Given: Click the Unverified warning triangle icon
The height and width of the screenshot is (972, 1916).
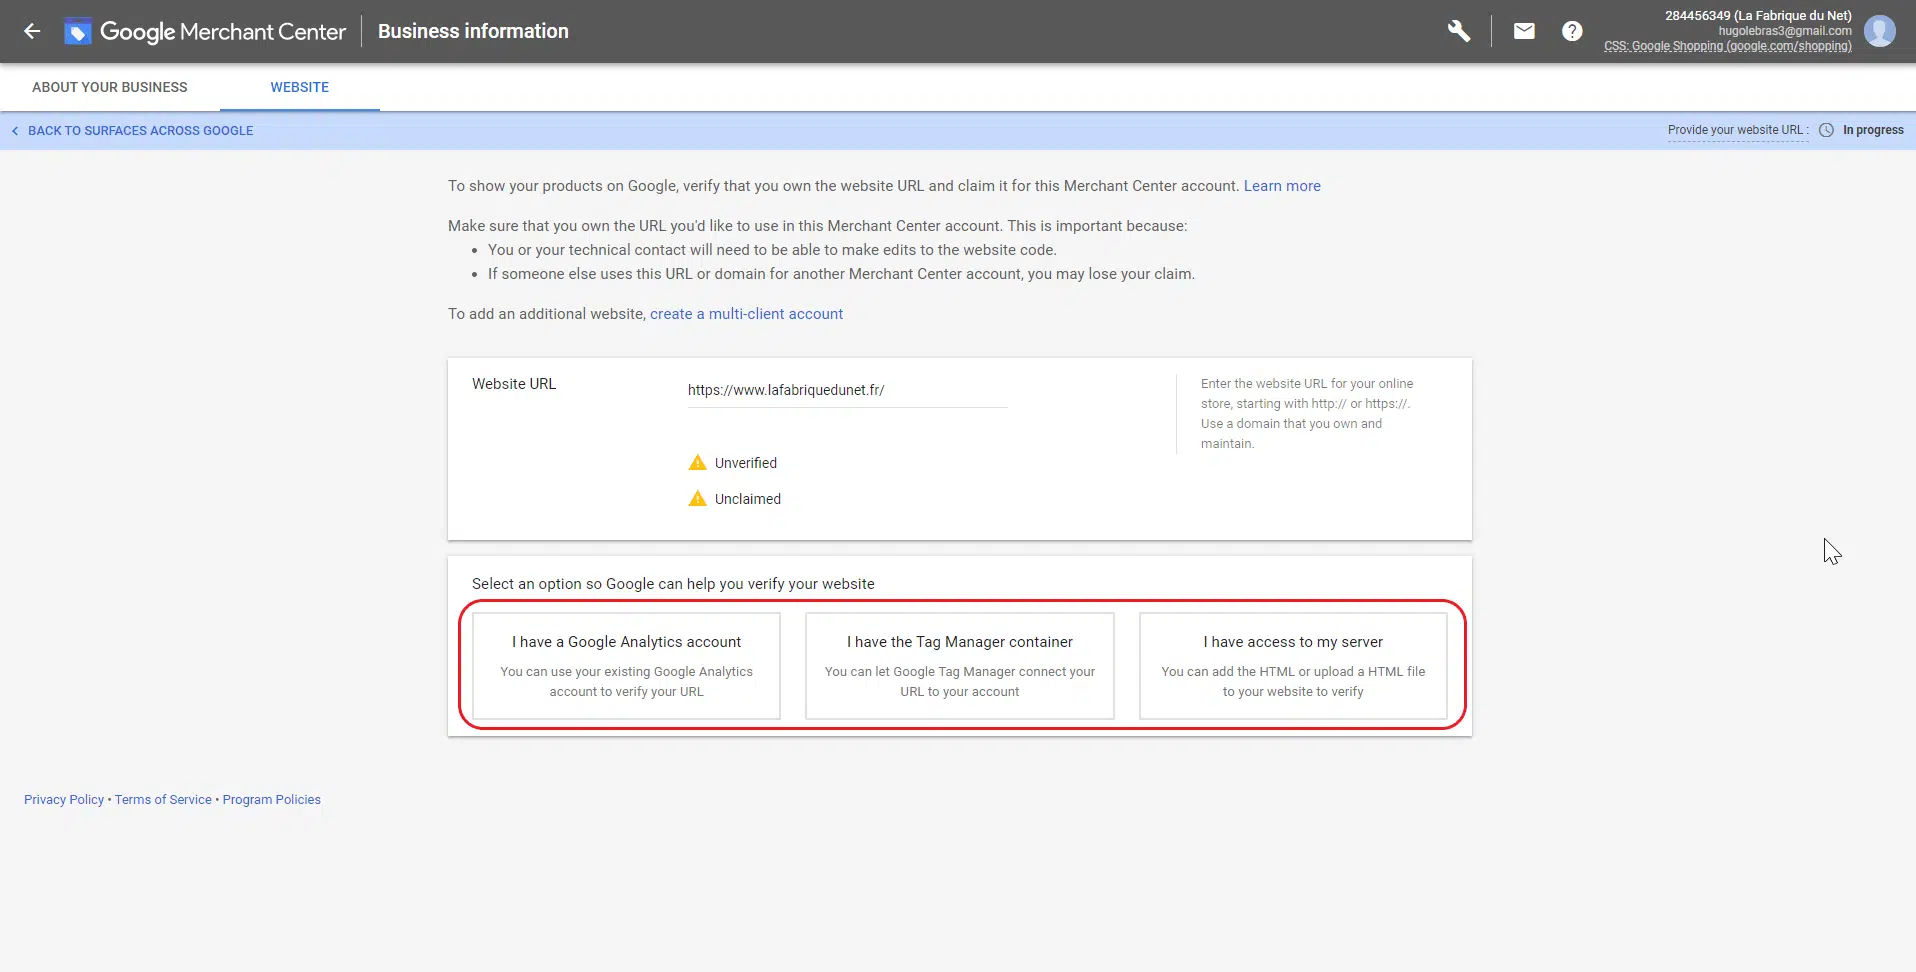Looking at the screenshot, I should [x=698, y=463].
